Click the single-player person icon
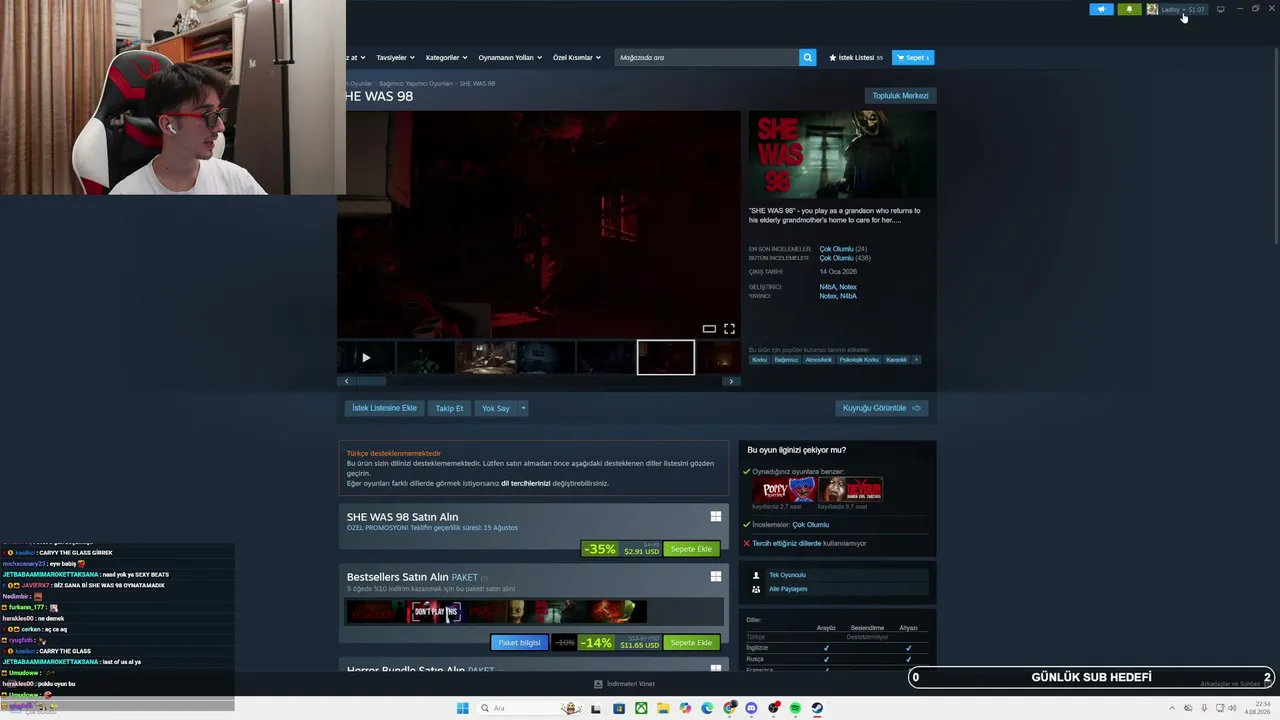Screen dimensions: 1280x720 [x=756, y=575]
